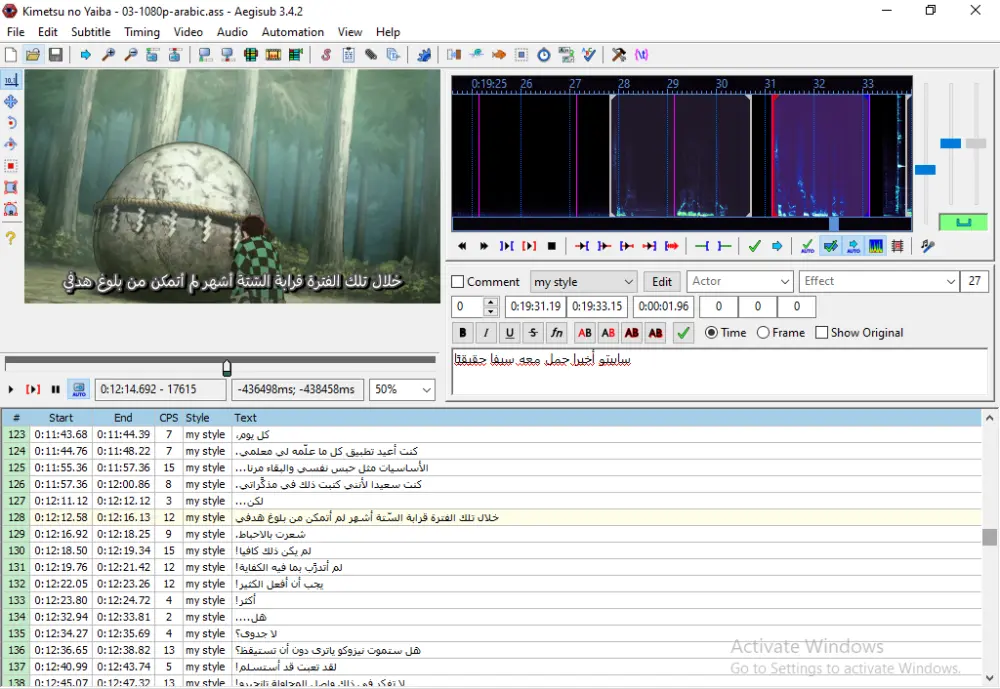The width and height of the screenshot is (1000, 689).
Task: Open the 50% video zoom dropdown
Action: [x=402, y=389]
